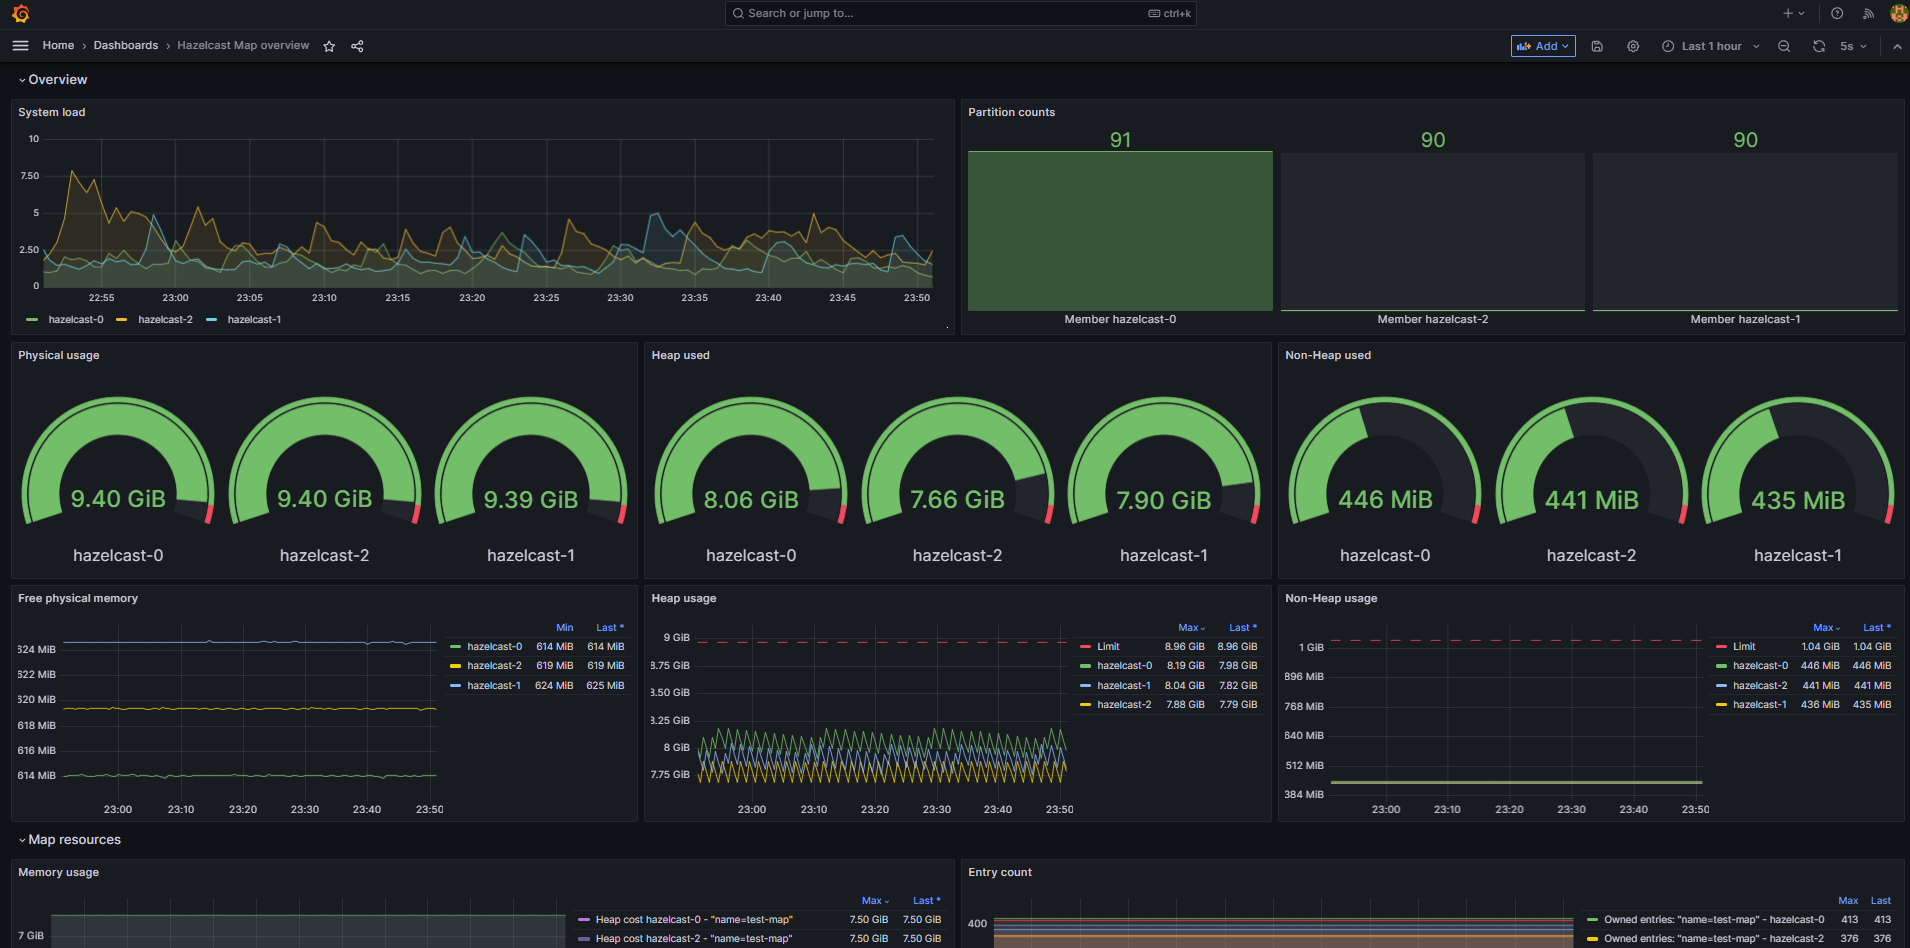This screenshot has width=1910, height=948.
Task: Click the Add panel button
Action: tap(1543, 46)
